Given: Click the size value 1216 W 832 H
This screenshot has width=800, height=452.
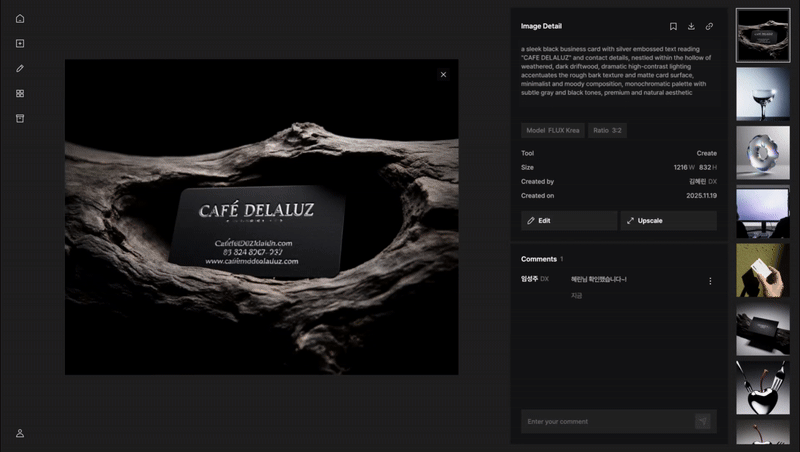Looking at the screenshot, I should pos(695,167).
